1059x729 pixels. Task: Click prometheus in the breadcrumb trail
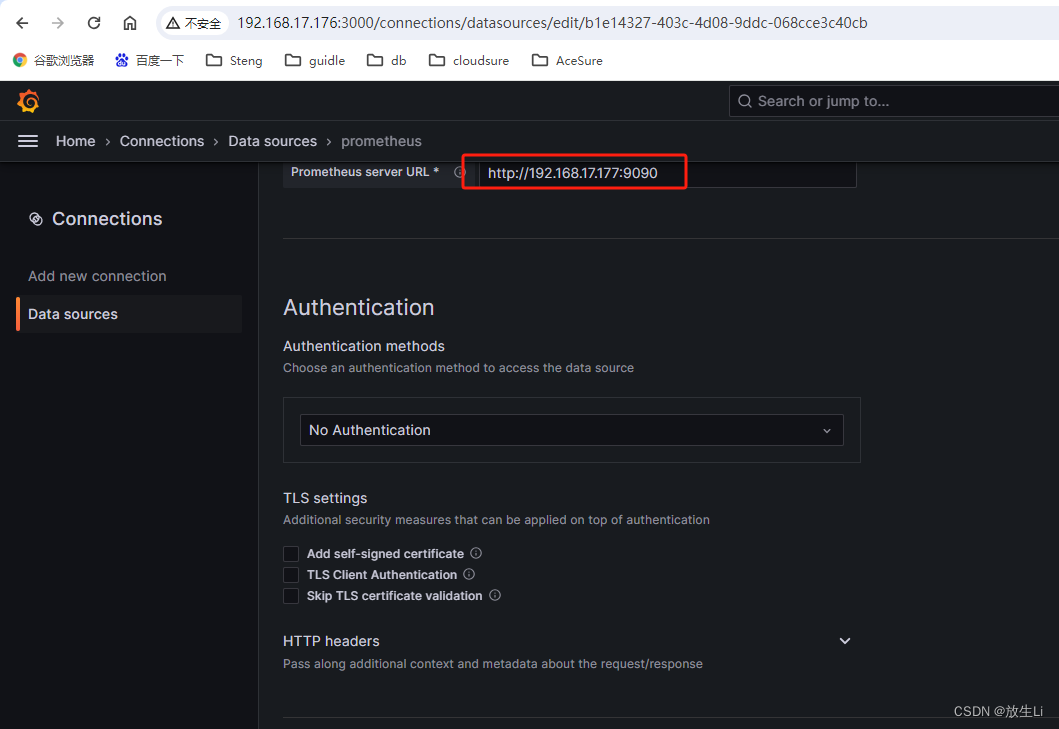point(381,141)
